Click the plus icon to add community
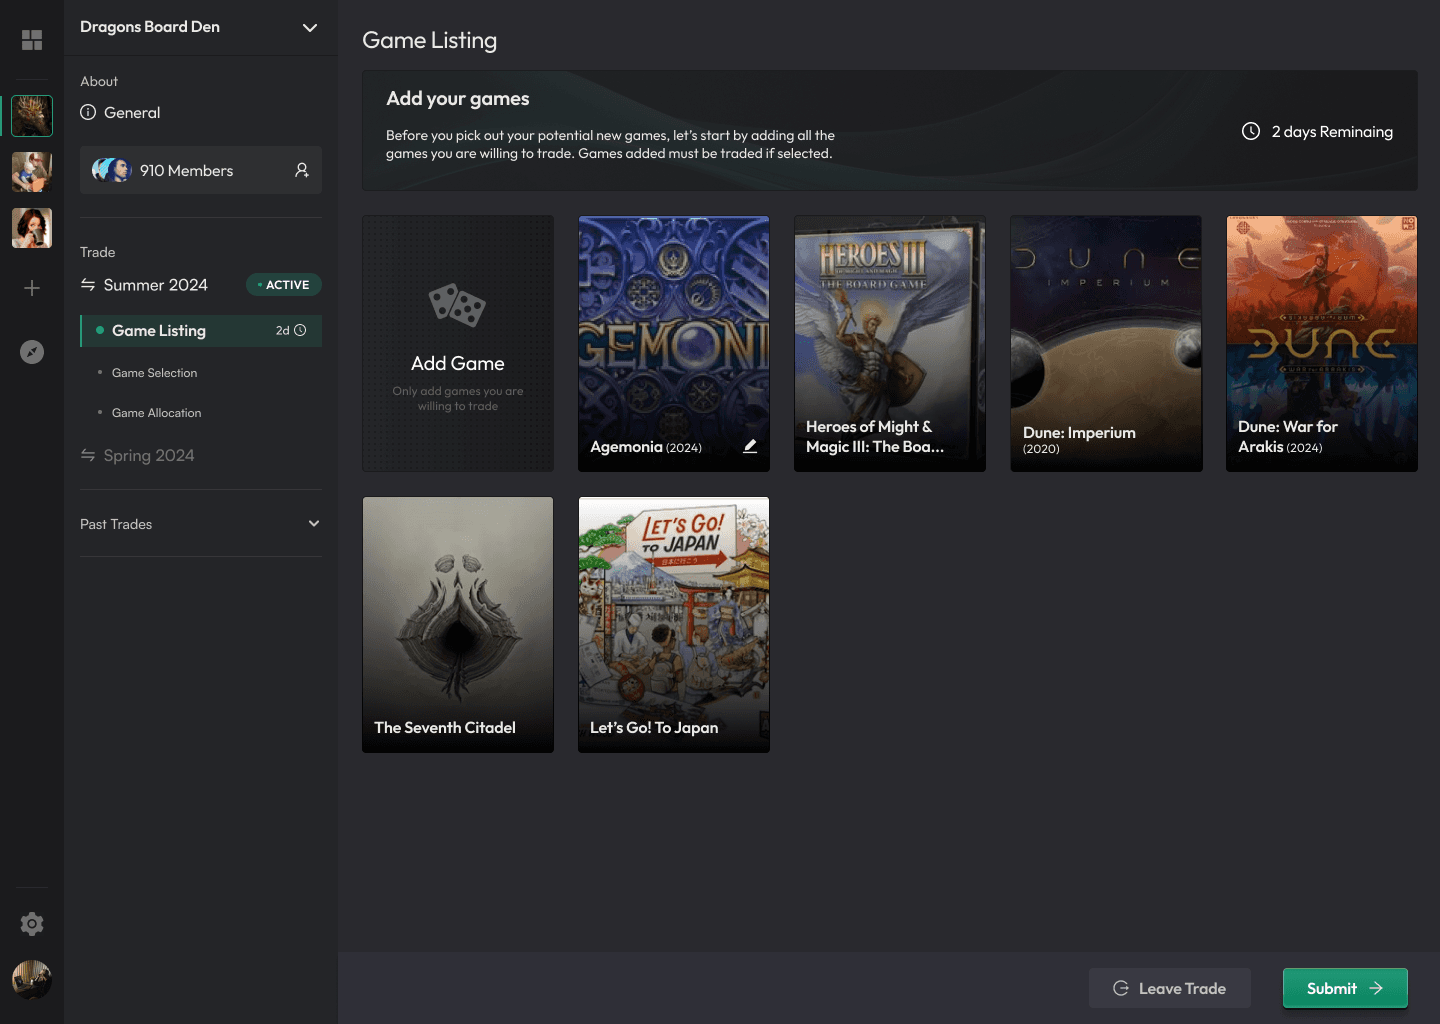This screenshot has height=1024, width=1440. click(x=32, y=288)
